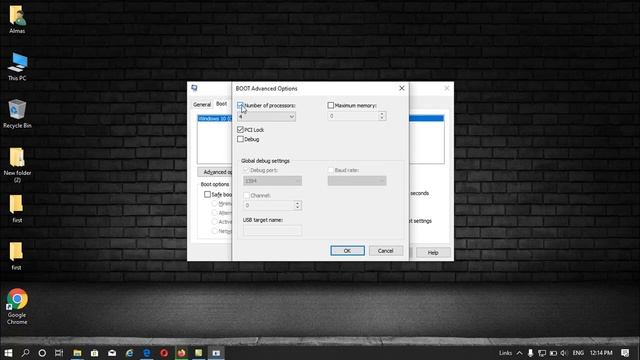This screenshot has width=640, height=360.
Task: Click the Advanced options button behind dialog
Action: (x=215, y=172)
